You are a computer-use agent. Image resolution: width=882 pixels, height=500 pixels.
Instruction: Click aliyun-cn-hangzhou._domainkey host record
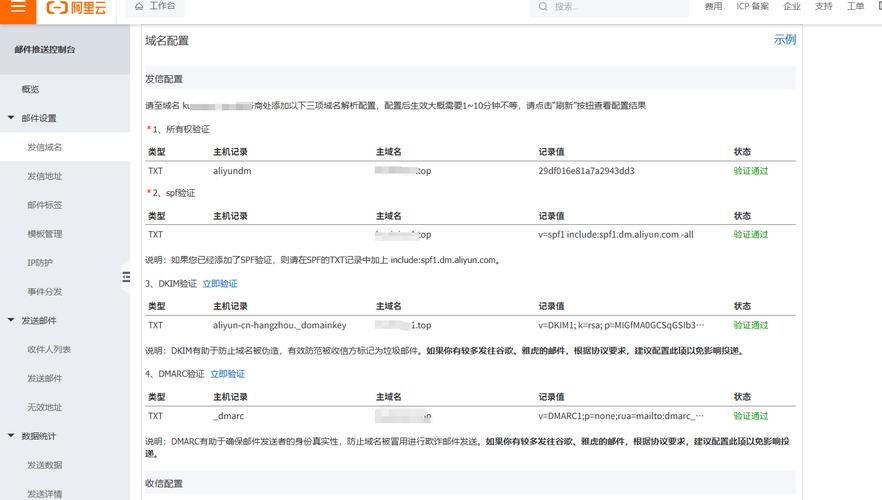click(x=280, y=325)
